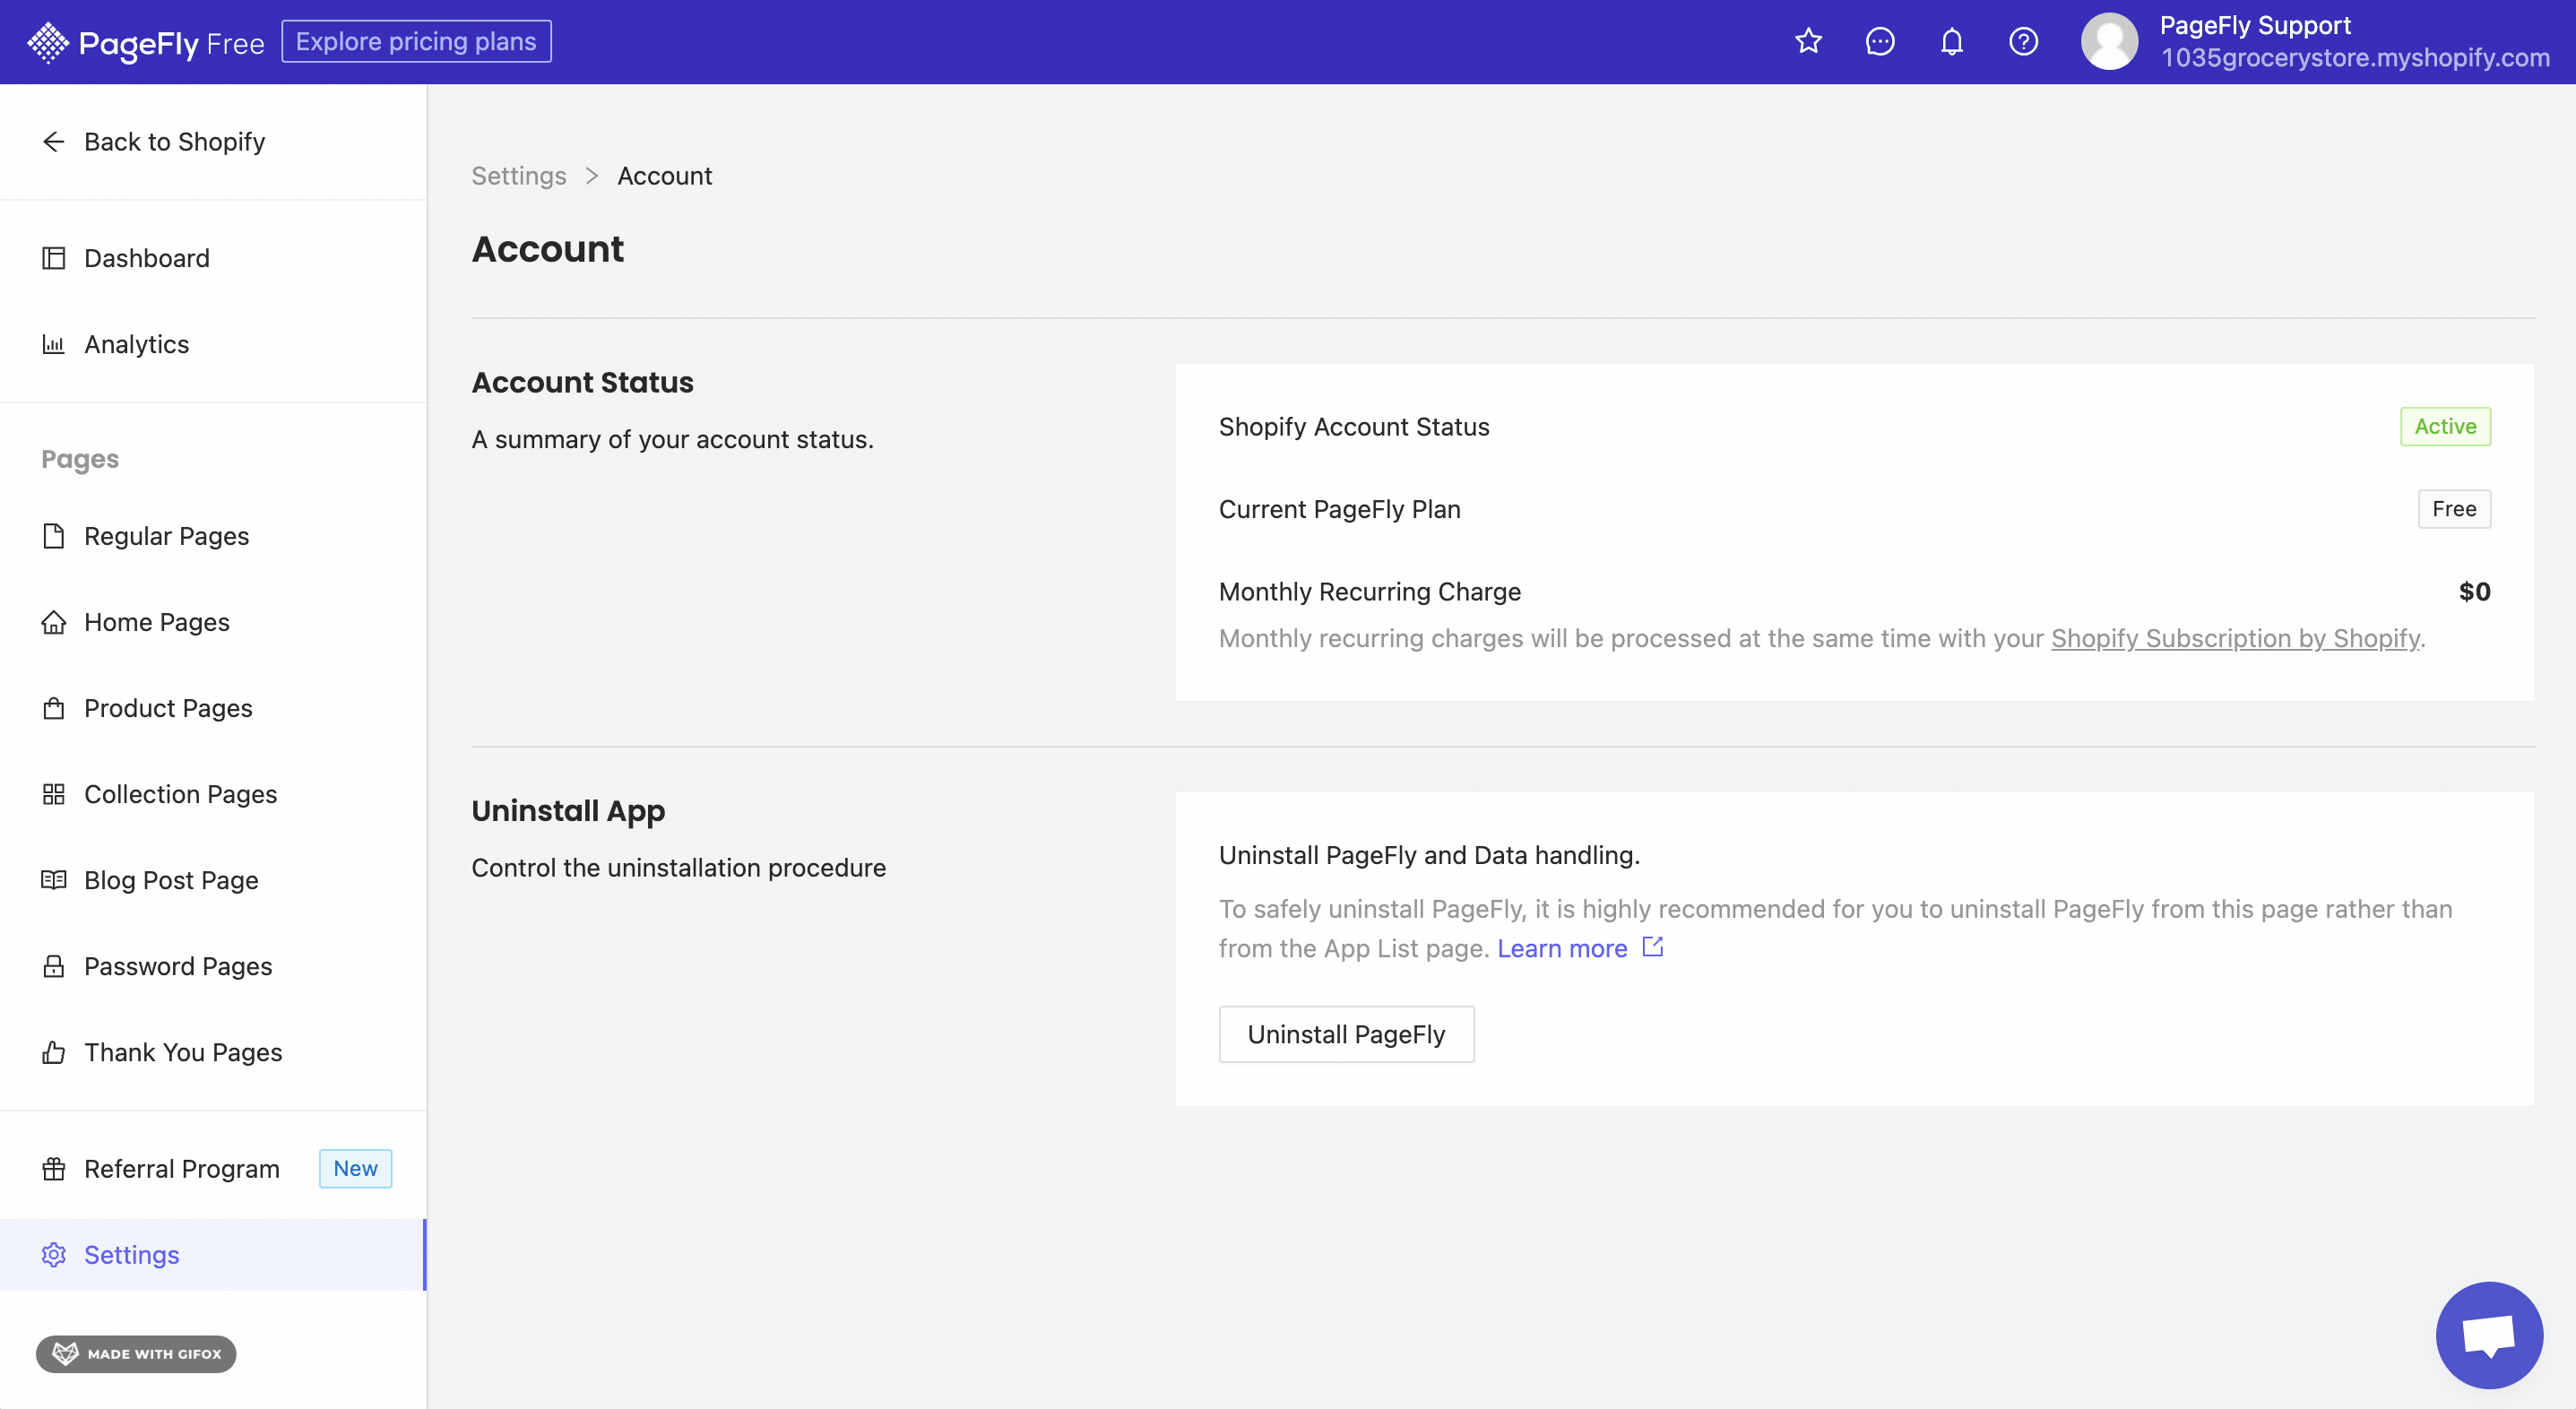Click the Shopify Account Status label
The height and width of the screenshot is (1409, 2576).
click(x=1354, y=427)
